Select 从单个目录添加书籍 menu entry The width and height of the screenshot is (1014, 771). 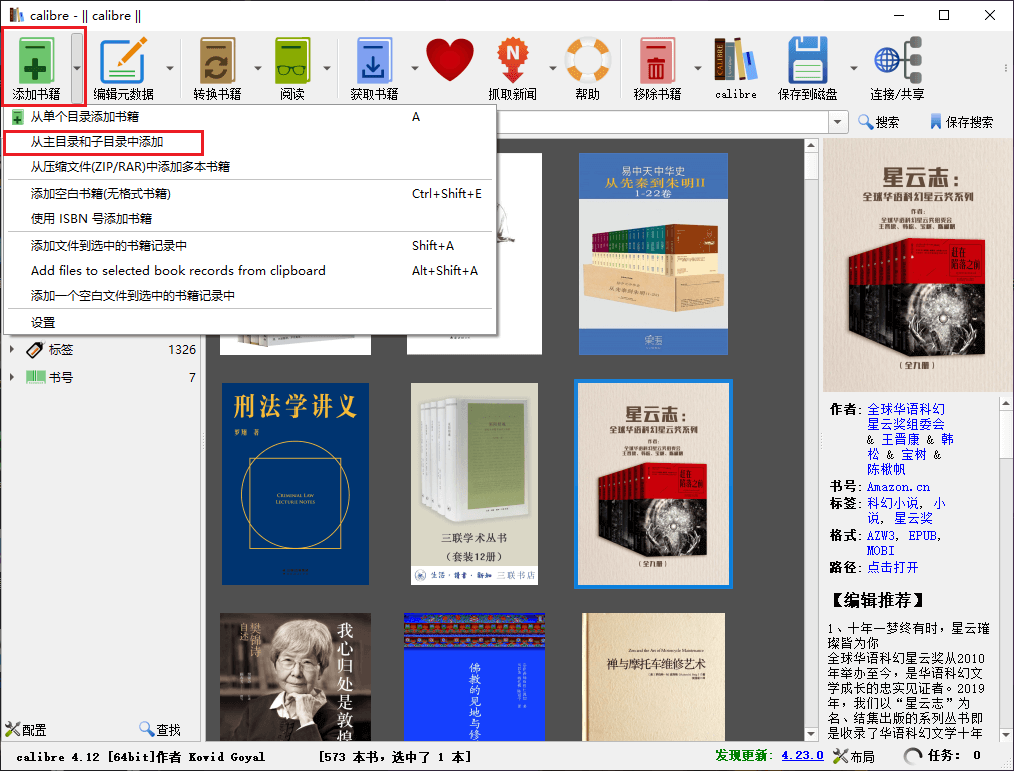pyautogui.click(x=250, y=116)
